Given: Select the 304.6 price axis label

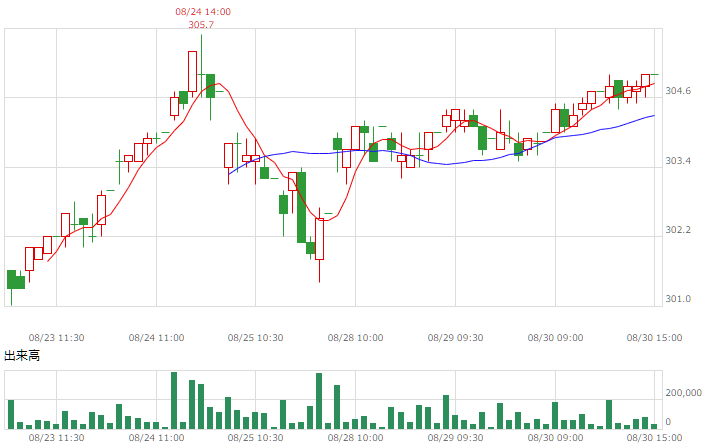Looking at the screenshot, I should coord(678,91).
